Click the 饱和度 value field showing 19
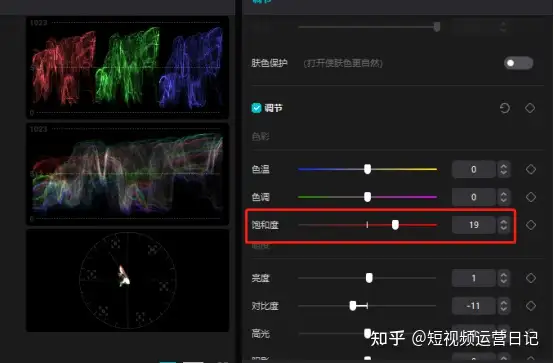Screen dimensions: 554x363 tap(474, 225)
